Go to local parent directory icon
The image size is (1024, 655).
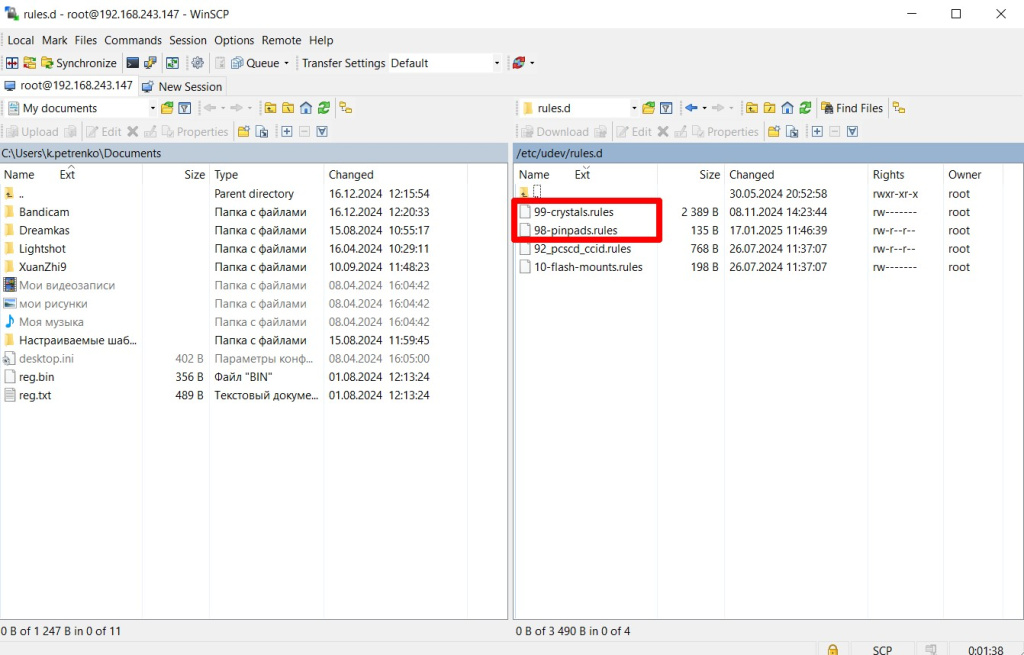coord(270,108)
